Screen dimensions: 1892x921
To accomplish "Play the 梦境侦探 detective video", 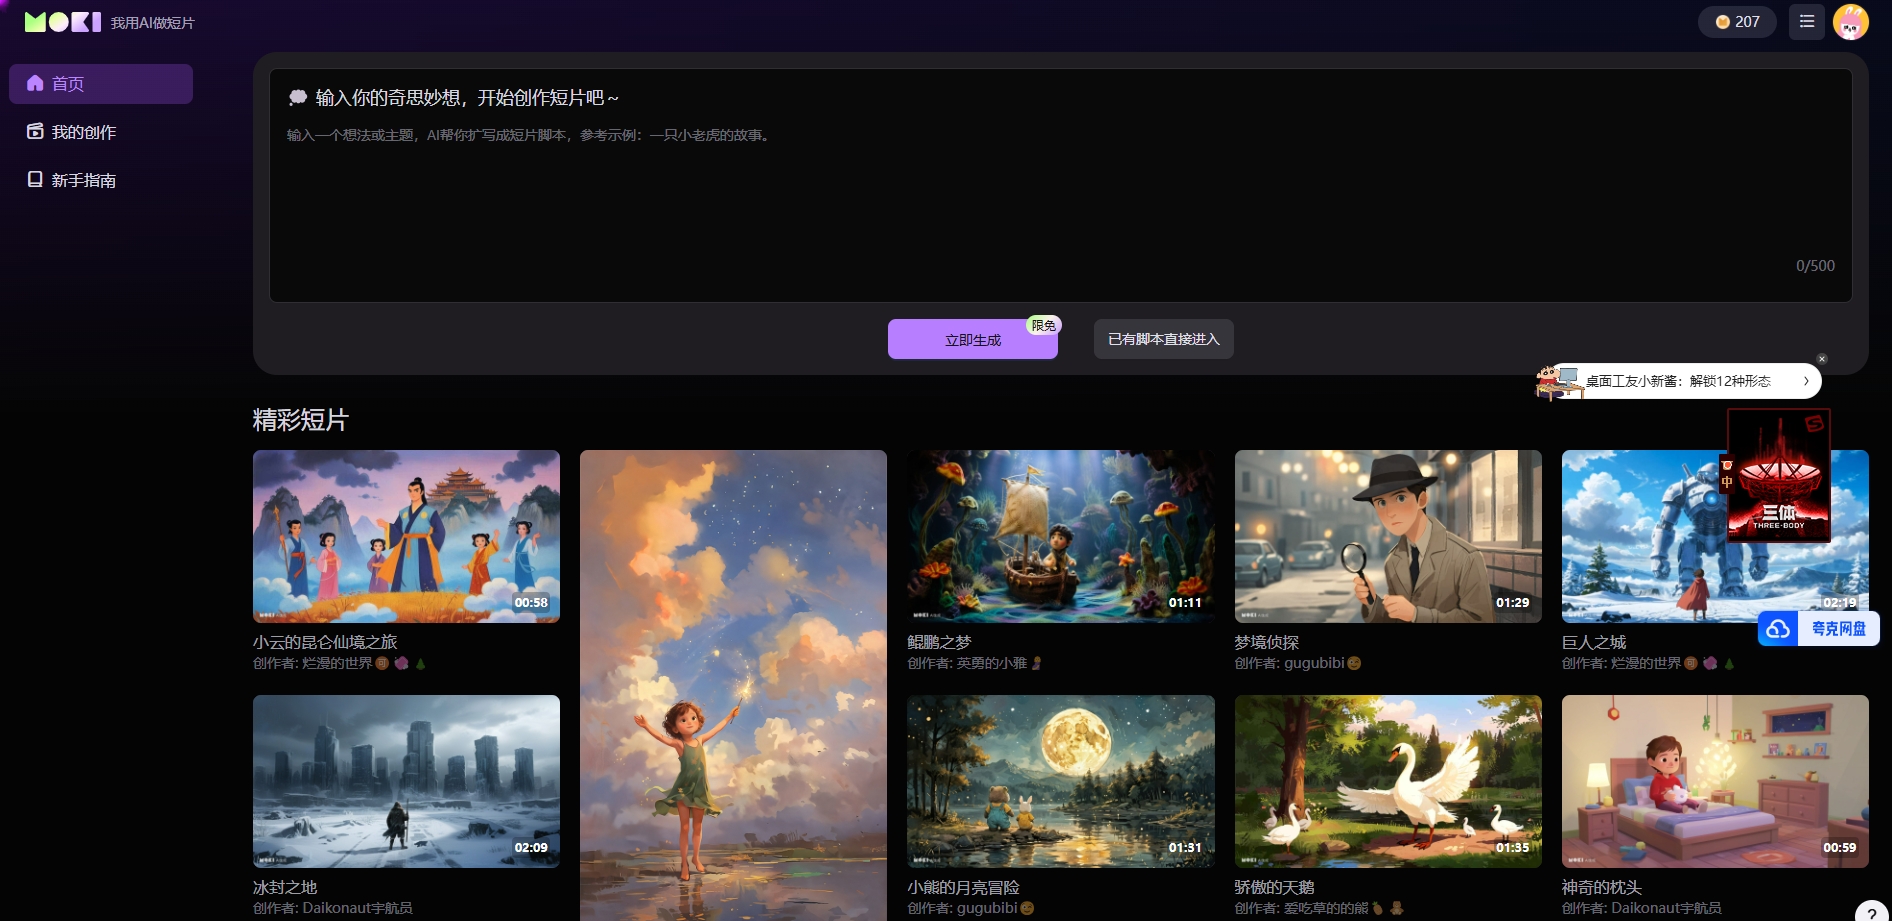I will [x=1387, y=536].
